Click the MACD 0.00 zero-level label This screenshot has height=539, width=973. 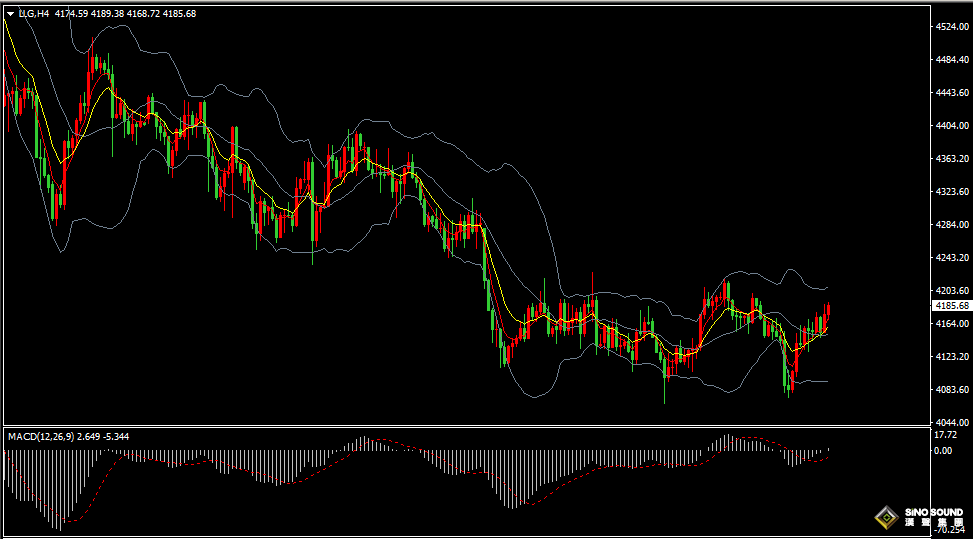(943, 451)
